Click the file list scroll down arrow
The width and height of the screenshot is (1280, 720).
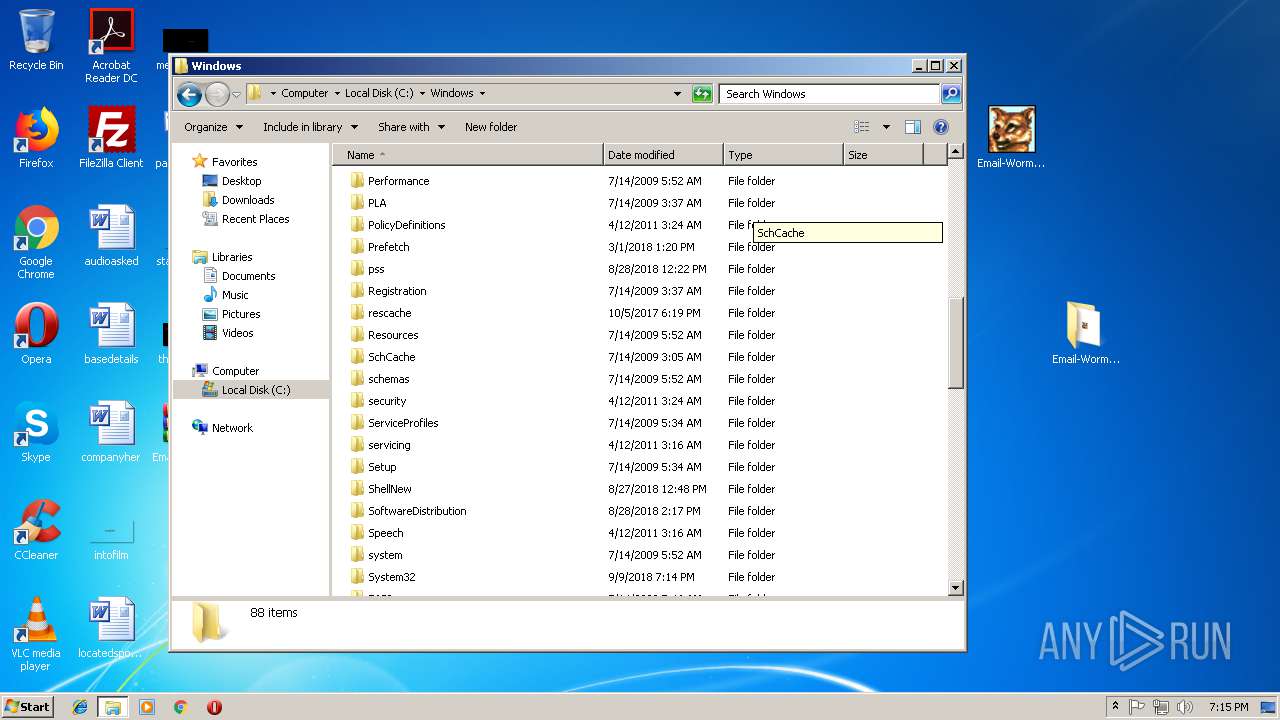click(x=955, y=588)
